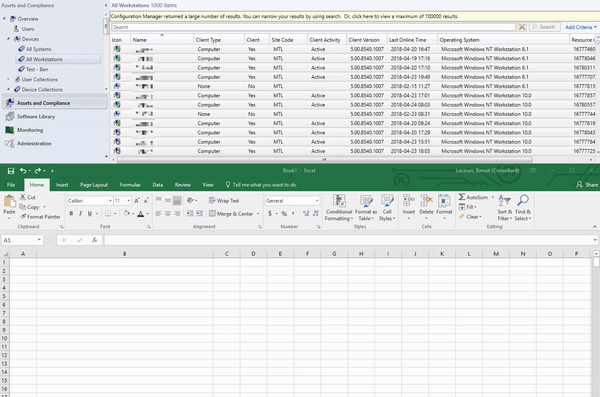Click AutoSum
This screenshot has height=397, width=600.
(473, 197)
